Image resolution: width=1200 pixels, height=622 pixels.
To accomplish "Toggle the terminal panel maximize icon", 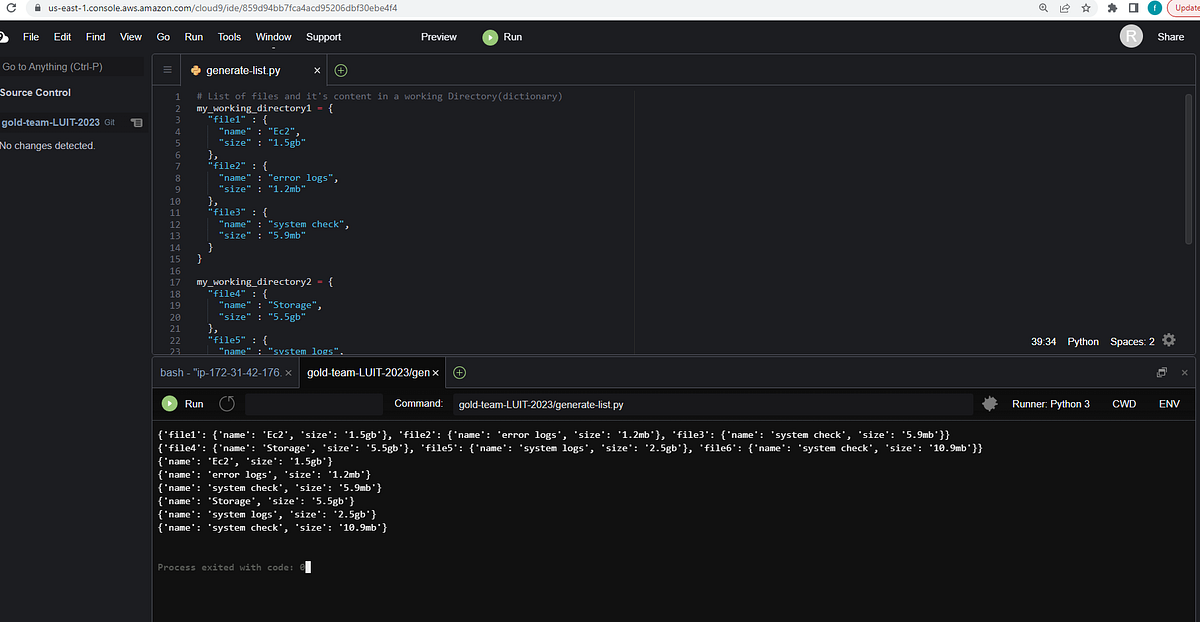I will tap(1162, 371).
